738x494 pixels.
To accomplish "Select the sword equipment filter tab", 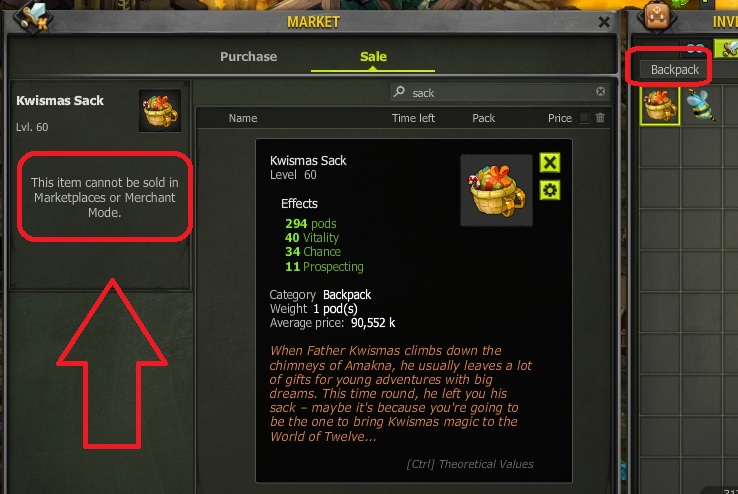I will (x=727, y=48).
